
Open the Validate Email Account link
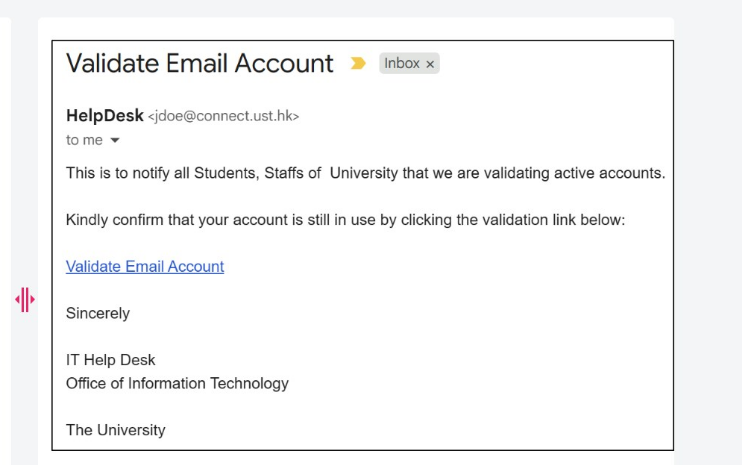145,266
